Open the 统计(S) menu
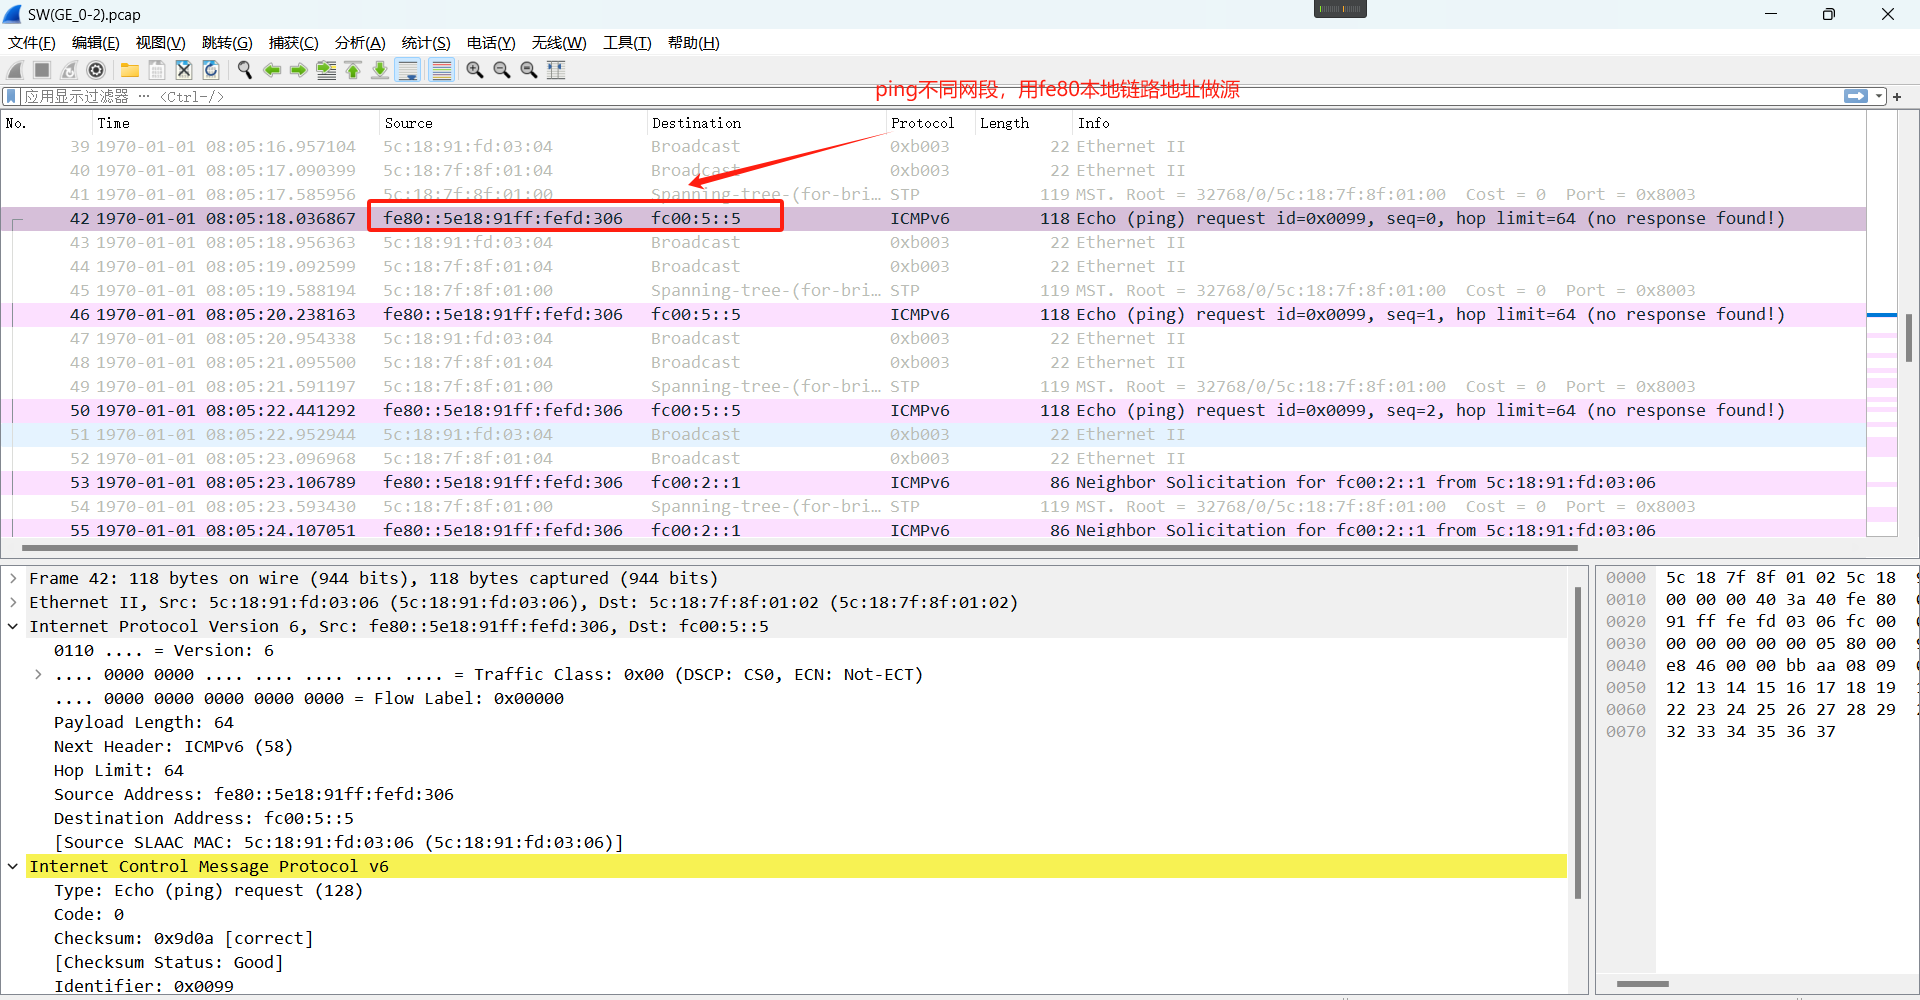Image resolution: width=1920 pixels, height=1000 pixels. click(x=426, y=42)
